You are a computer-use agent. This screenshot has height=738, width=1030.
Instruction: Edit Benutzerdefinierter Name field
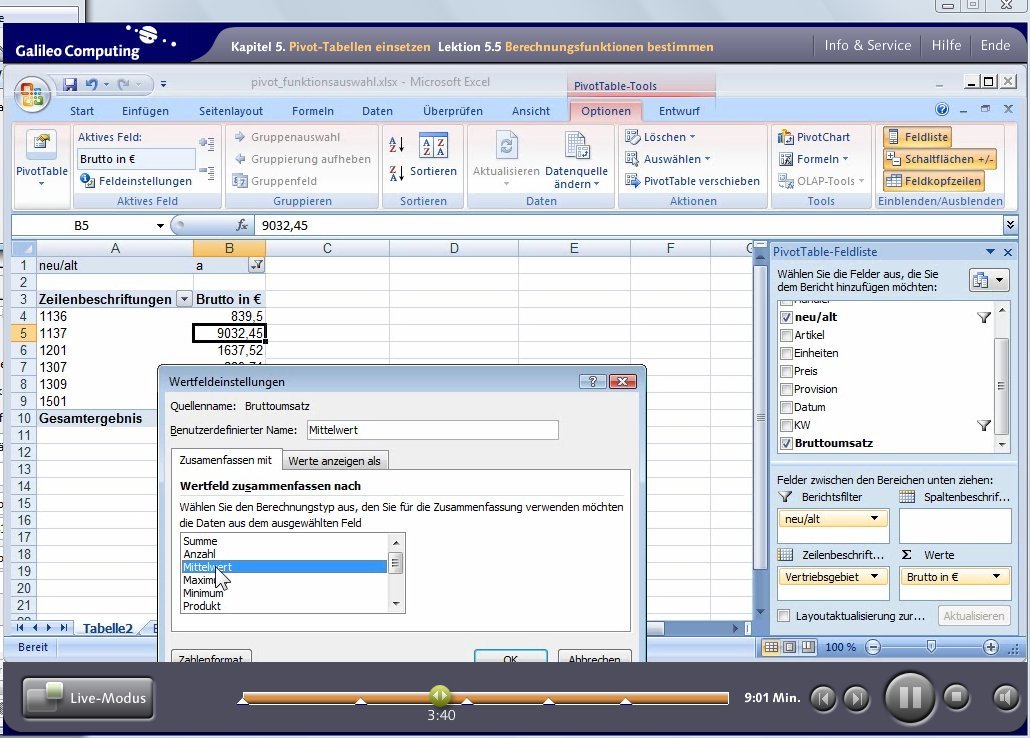click(x=433, y=430)
